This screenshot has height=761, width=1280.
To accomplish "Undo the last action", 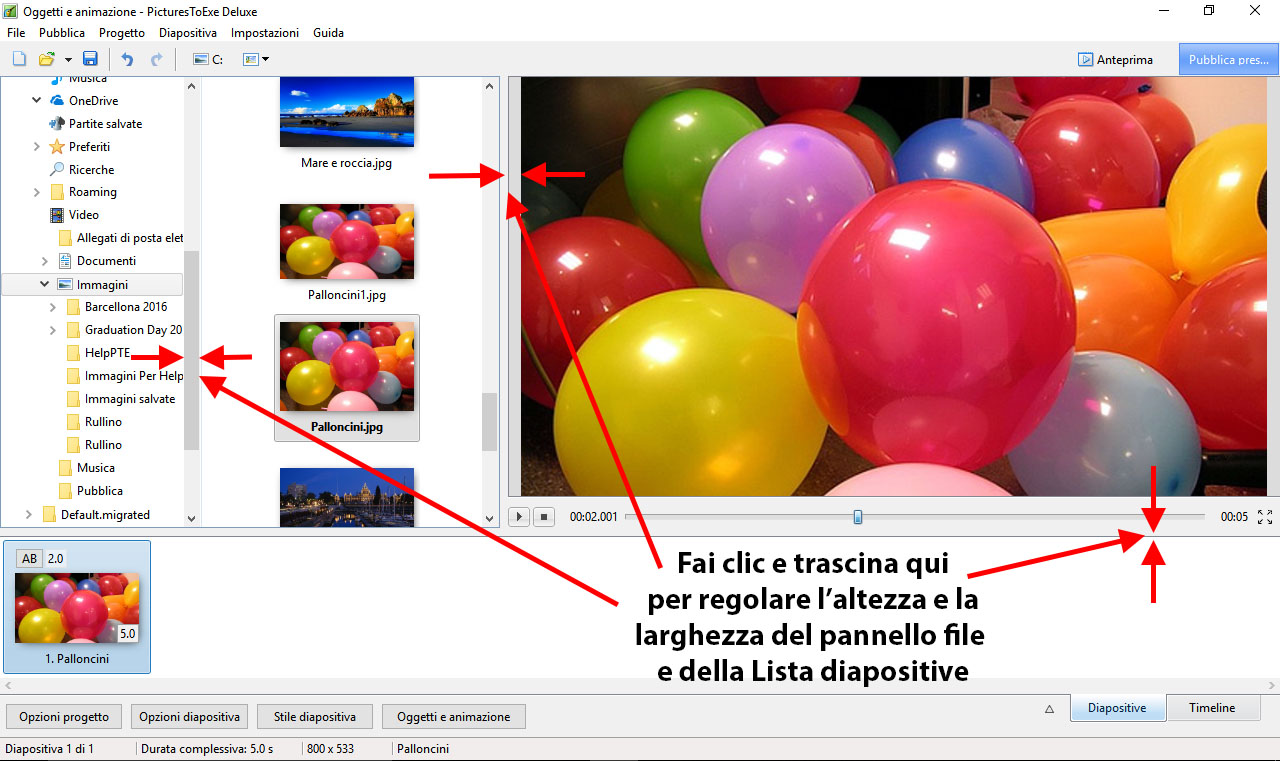I will (126, 59).
